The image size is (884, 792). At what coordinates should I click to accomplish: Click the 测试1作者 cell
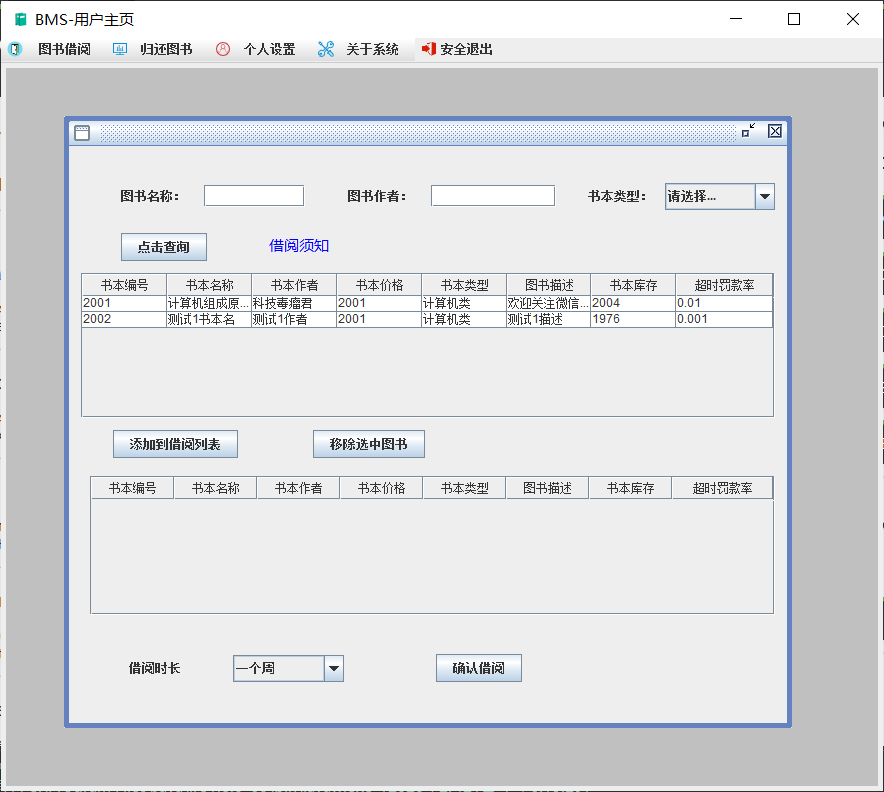point(294,319)
